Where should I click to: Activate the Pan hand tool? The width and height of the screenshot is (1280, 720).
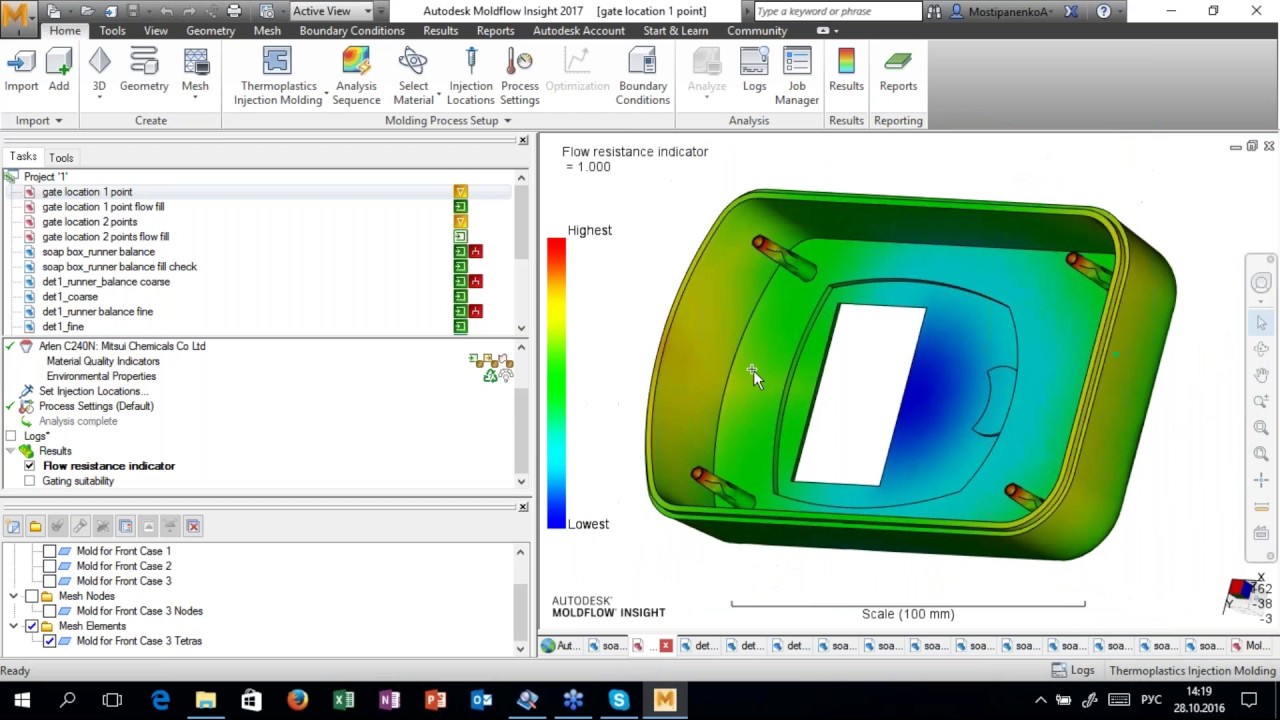point(1261,375)
